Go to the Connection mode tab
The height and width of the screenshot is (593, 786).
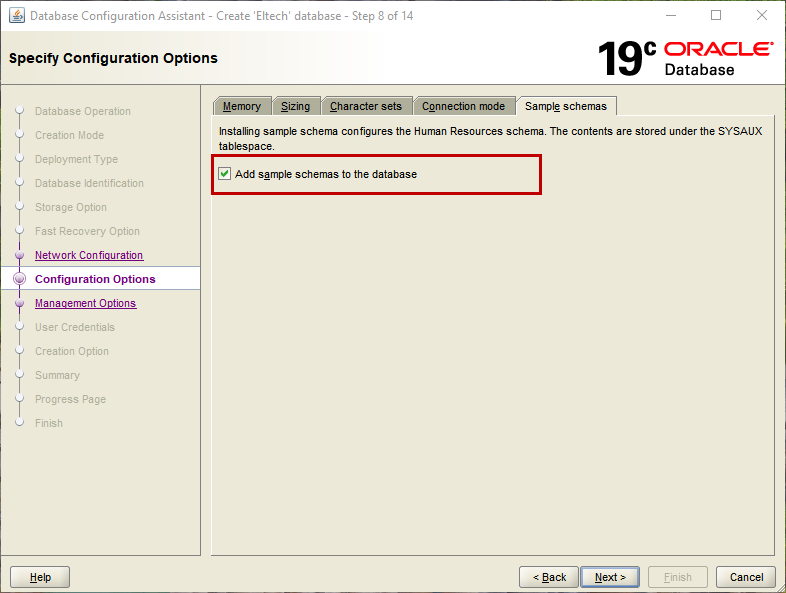pos(464,106)
